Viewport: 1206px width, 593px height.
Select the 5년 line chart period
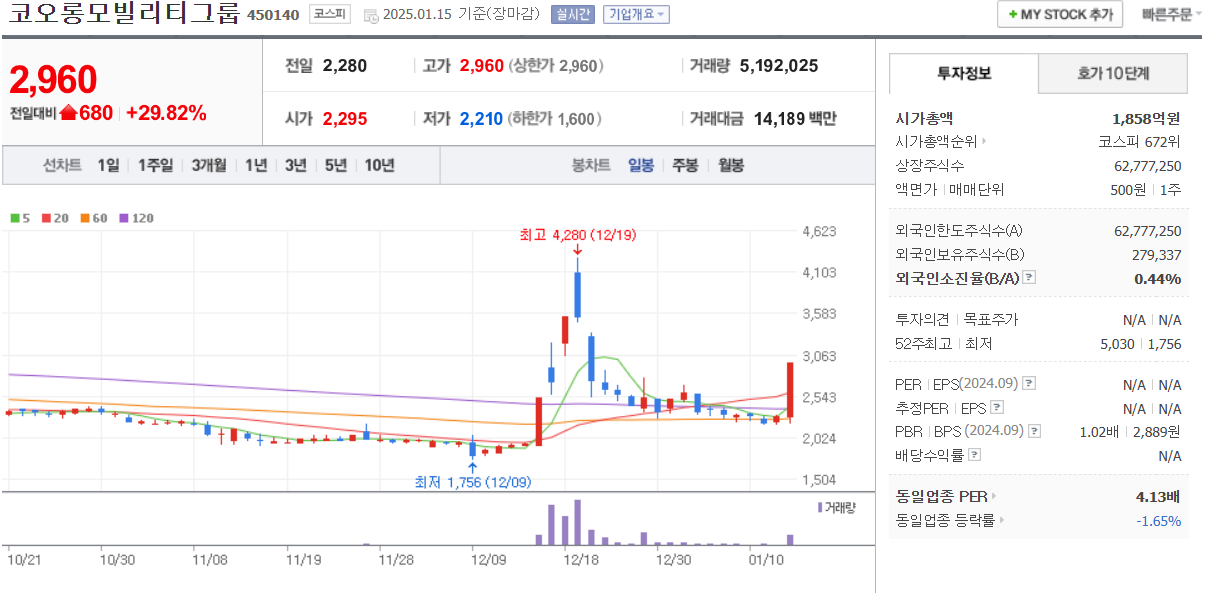pyautogui.click(x=335, y=166)
